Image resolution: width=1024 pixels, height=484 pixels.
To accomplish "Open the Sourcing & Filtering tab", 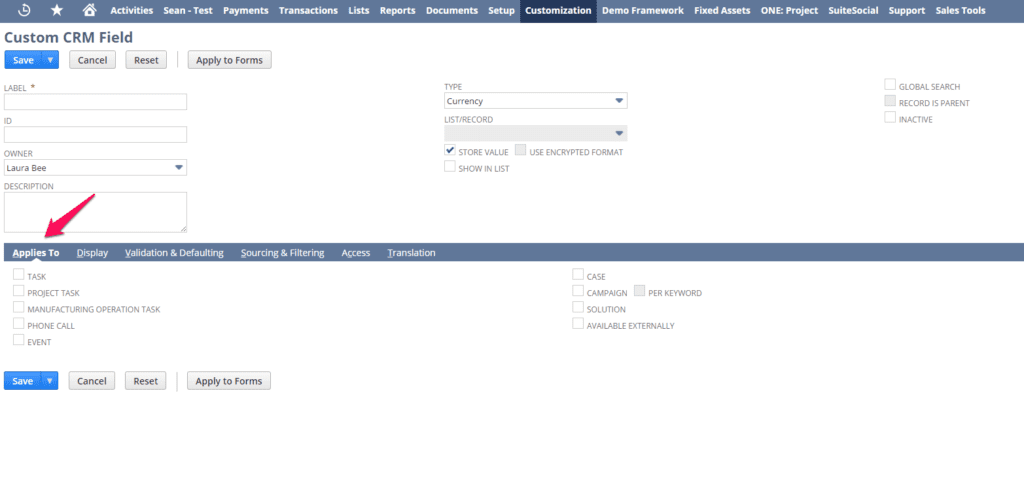I will (282, 253).
